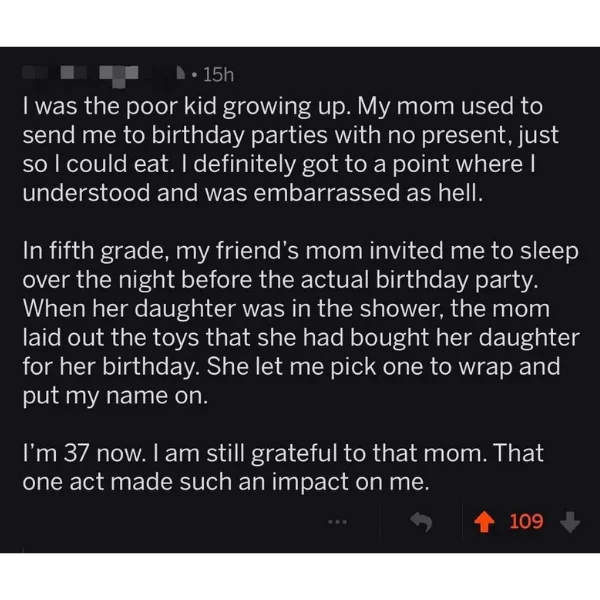Click the paragraph starting 'I was the poor kid'
600x600 pixels.
pos(290,149)
